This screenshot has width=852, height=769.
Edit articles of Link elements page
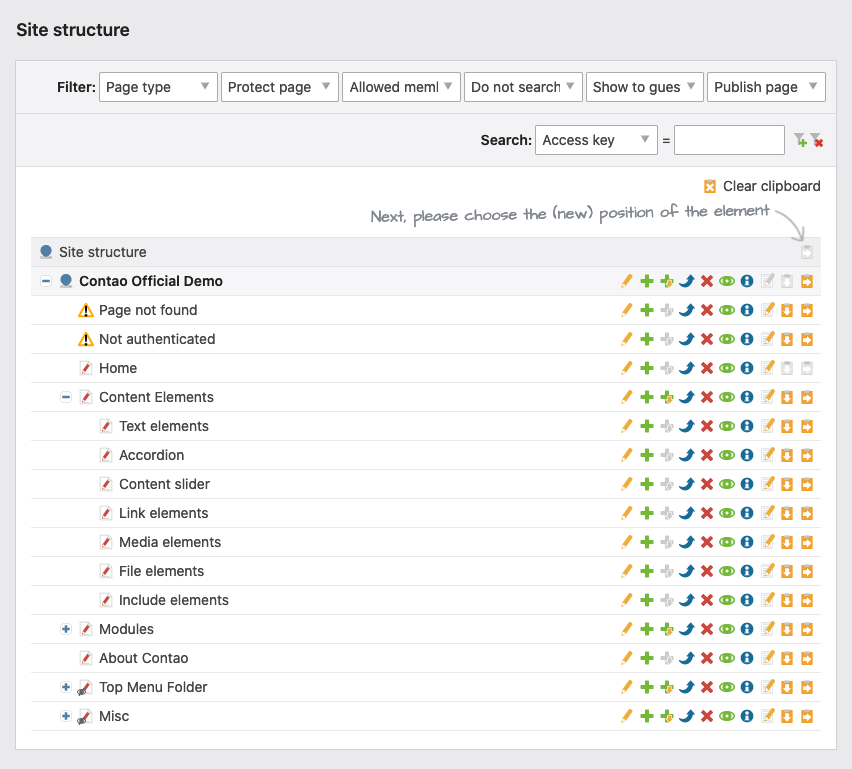pyautogui.click(x=767, y=513)
